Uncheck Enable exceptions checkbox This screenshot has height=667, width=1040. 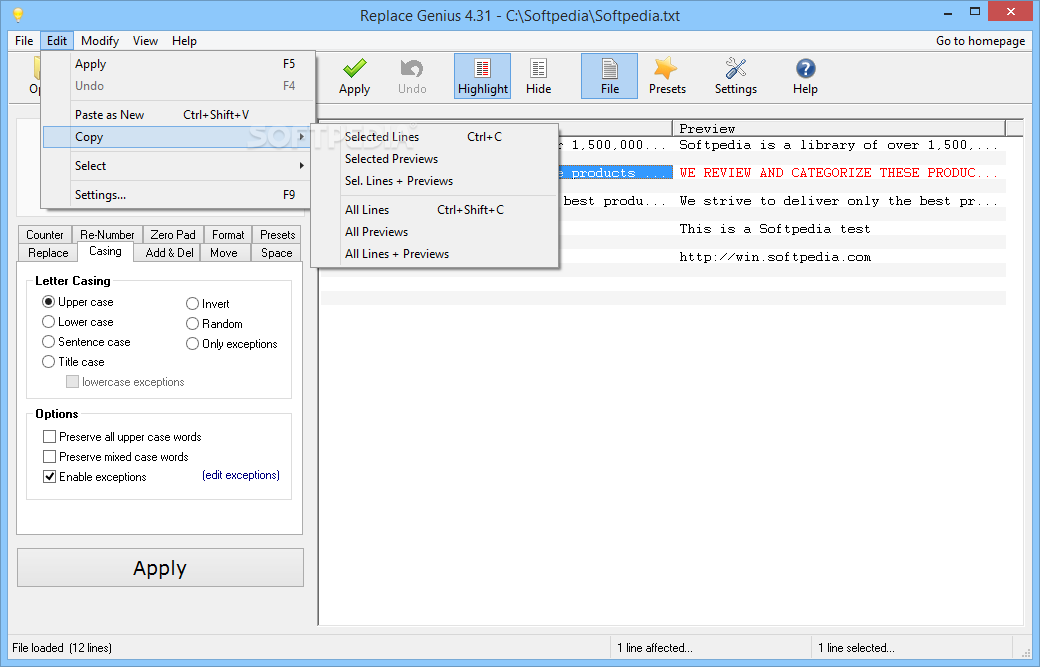click(x=49, y=476)
